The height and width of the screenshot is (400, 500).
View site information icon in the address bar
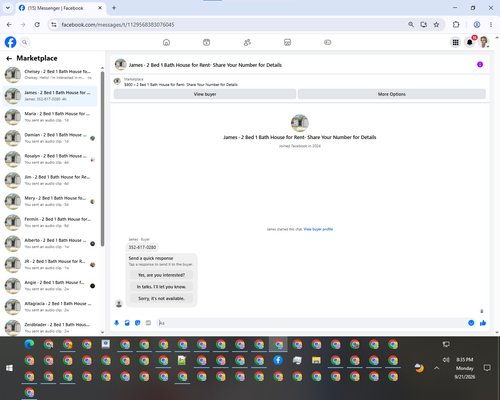click(x=54, y=25)
